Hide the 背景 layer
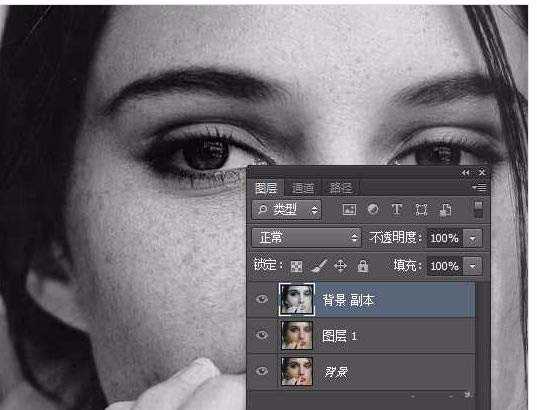Viewport: 537px width, 410px height. (x=262, y=371)
